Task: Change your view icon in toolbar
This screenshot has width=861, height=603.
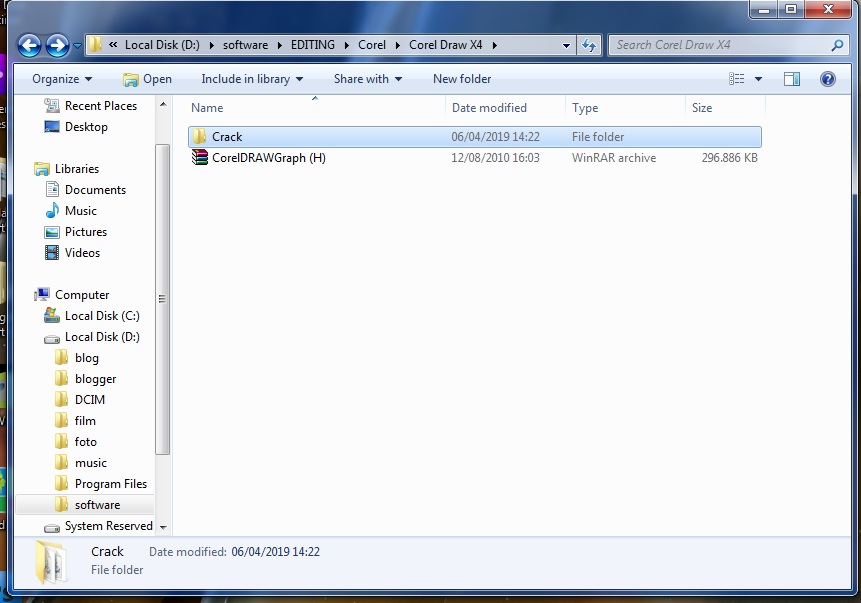Action: click(x=736, y=79)
